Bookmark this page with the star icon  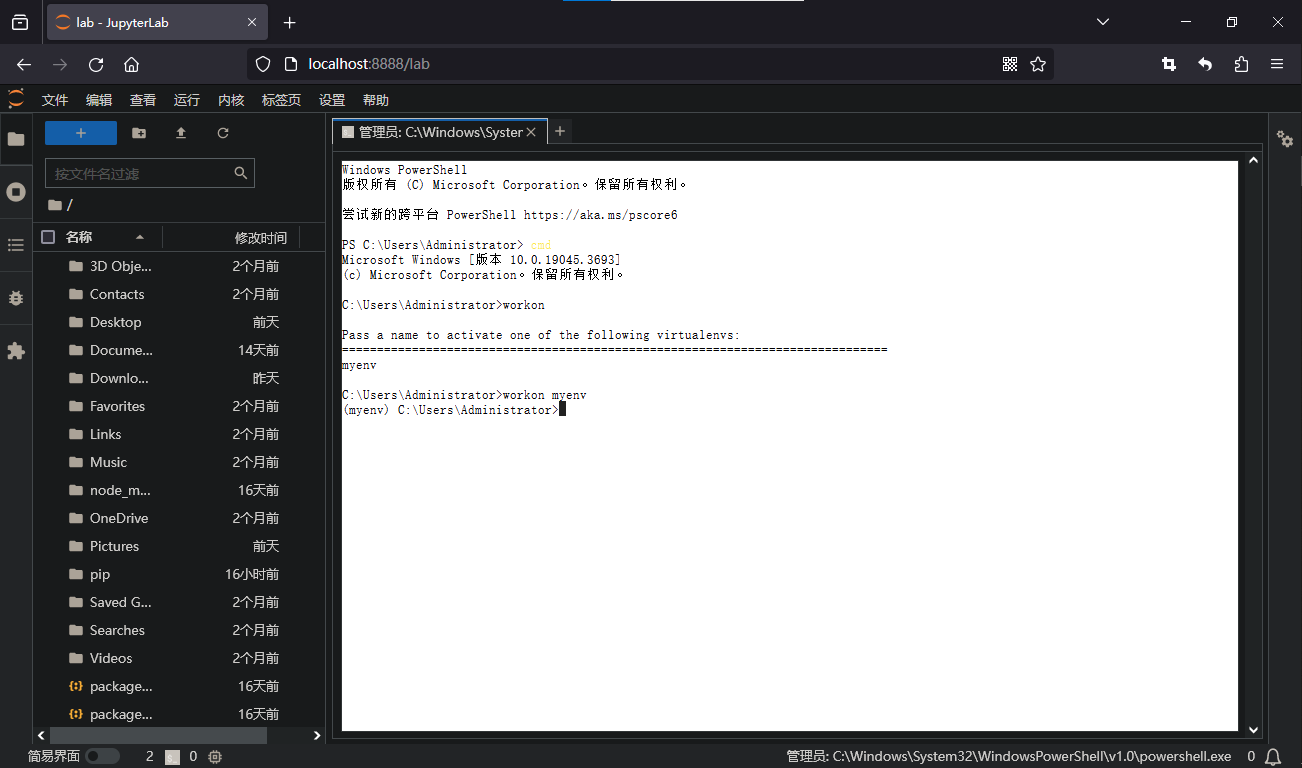[1038, 64]
